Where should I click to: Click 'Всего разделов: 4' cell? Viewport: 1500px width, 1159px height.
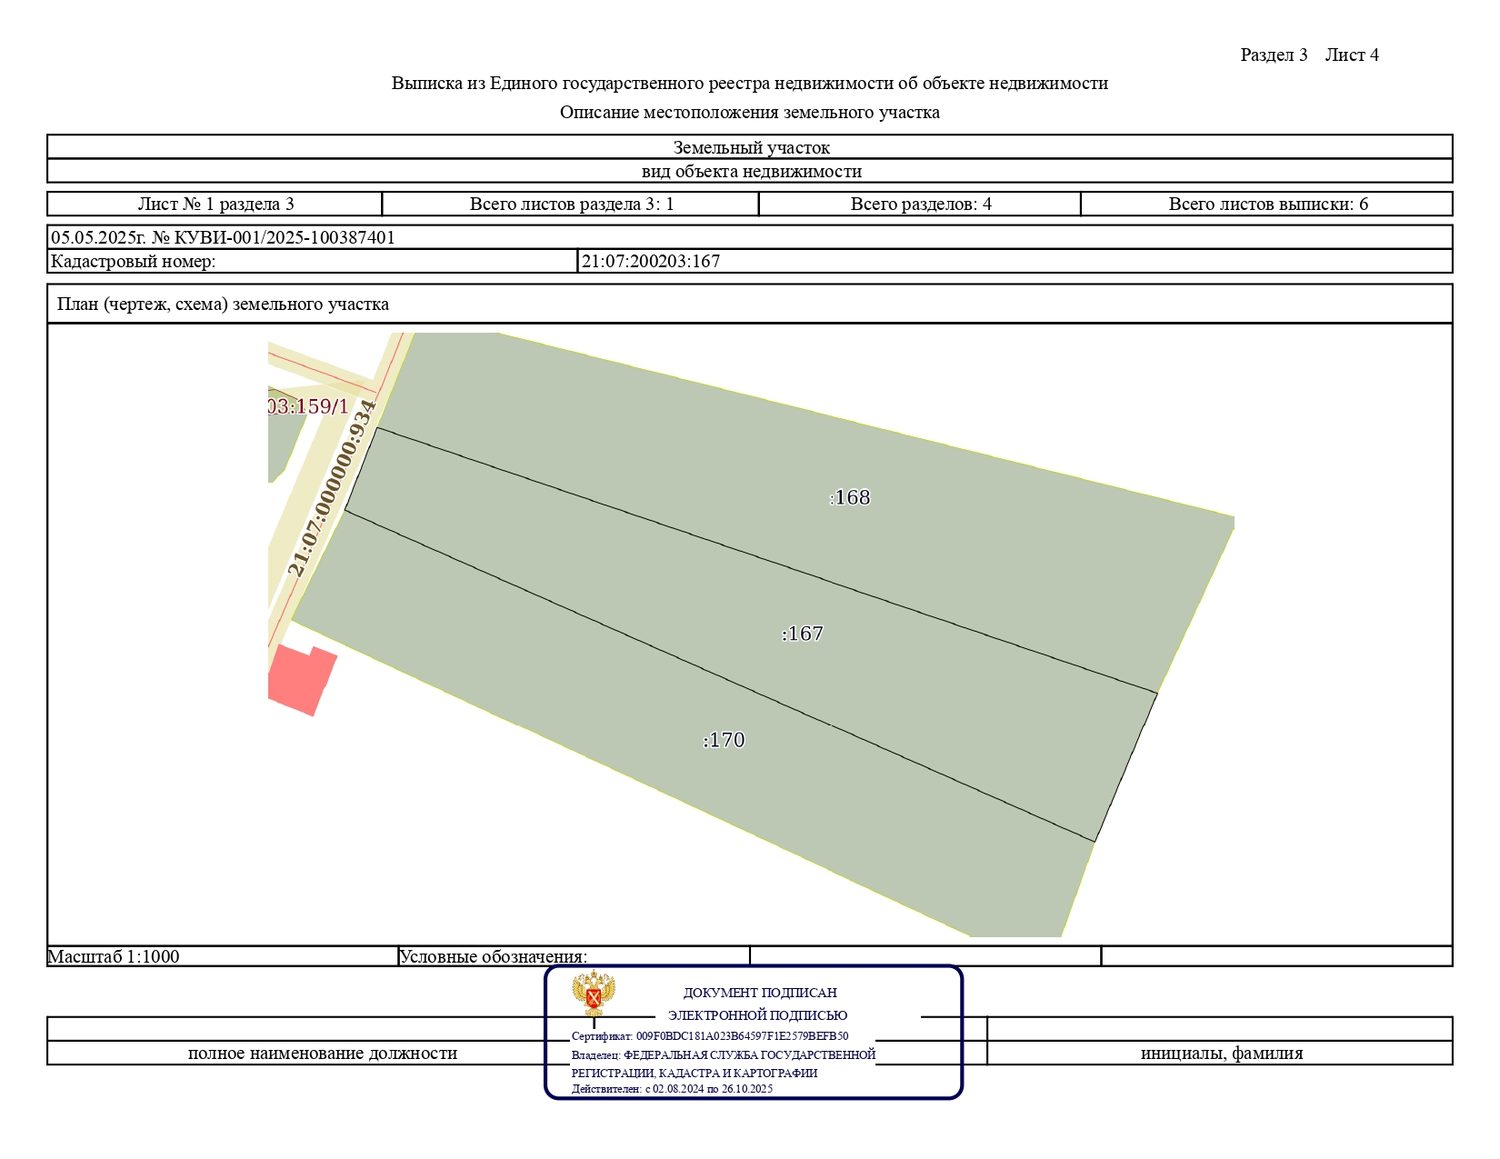920,204
